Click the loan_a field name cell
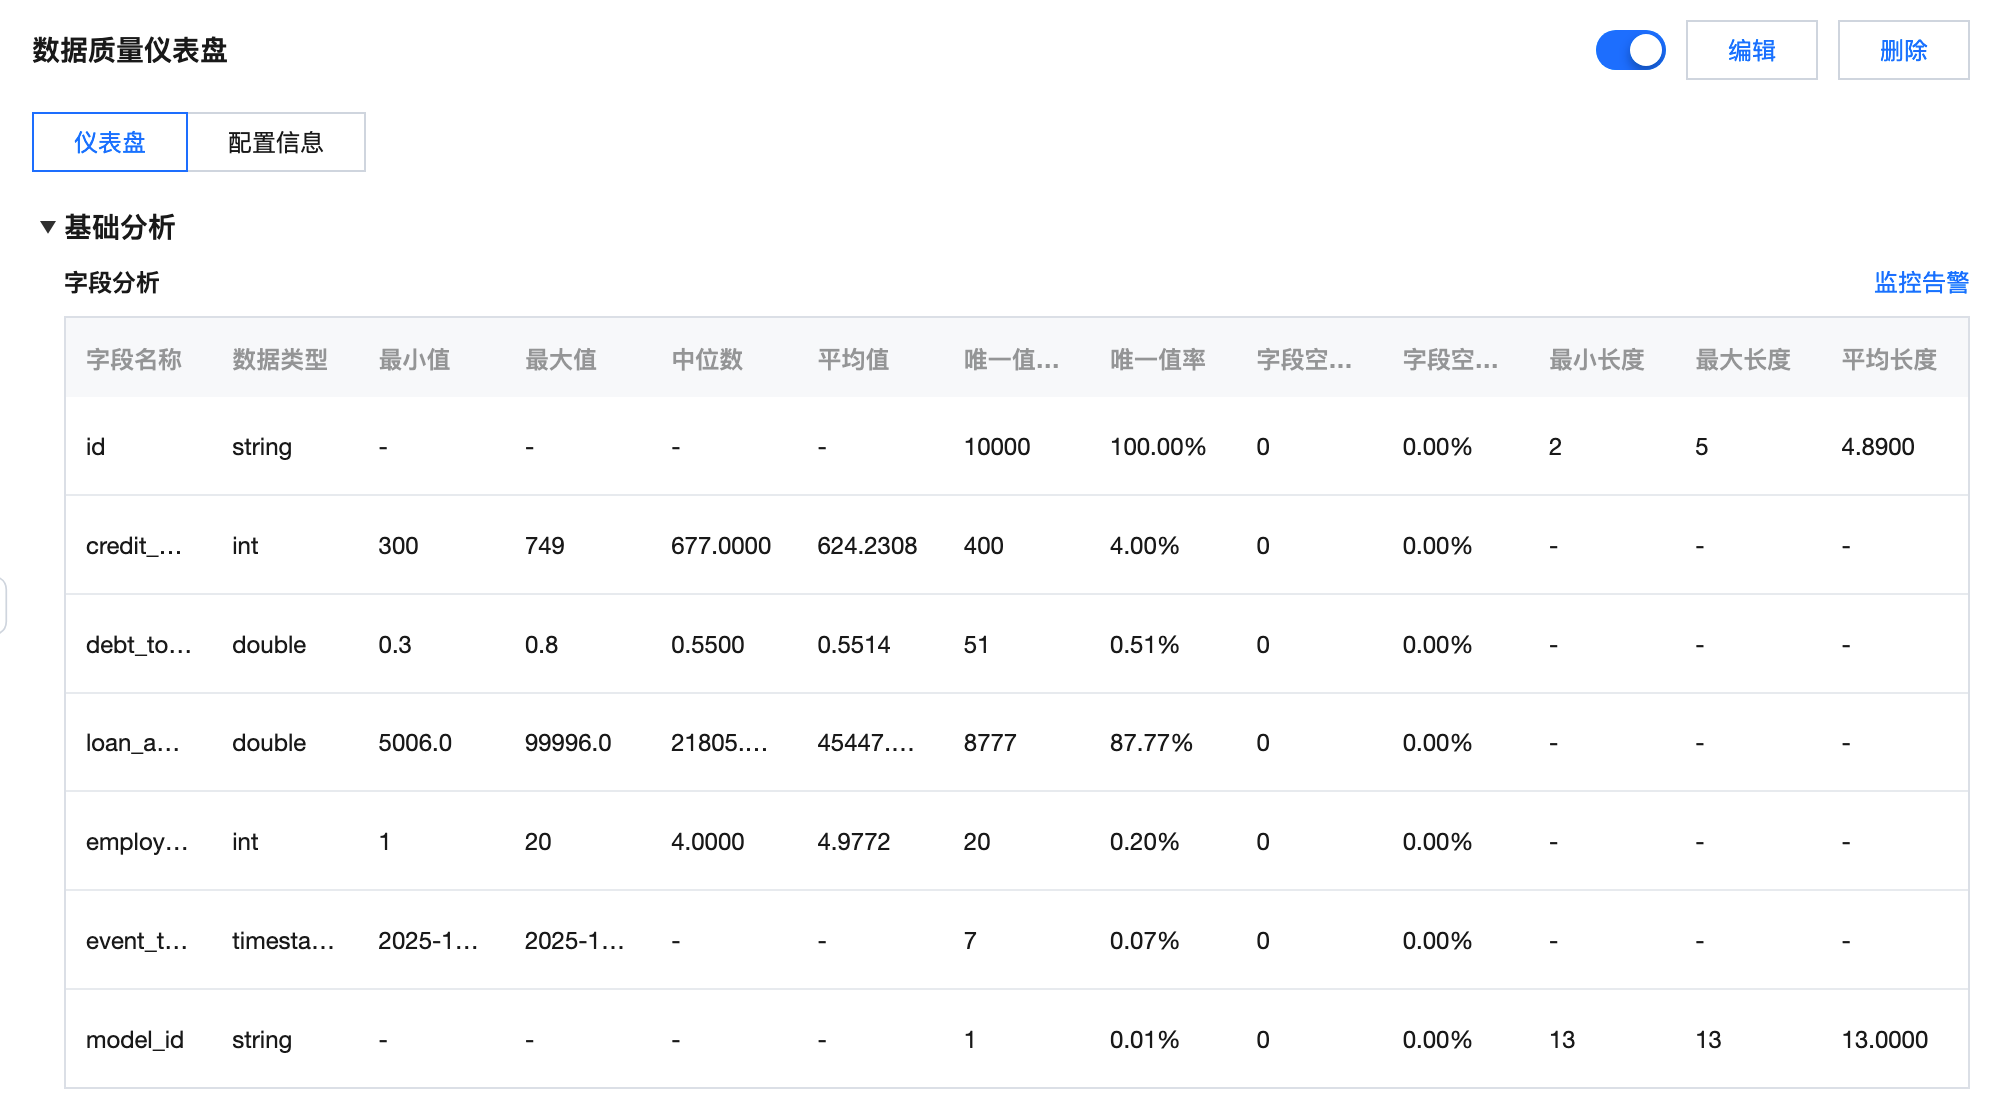 pyautogui.click(x=132, y=743)
